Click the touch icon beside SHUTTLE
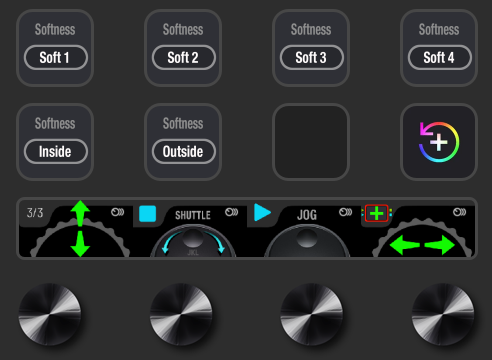 pyautogui.click(x=231, y=212)
